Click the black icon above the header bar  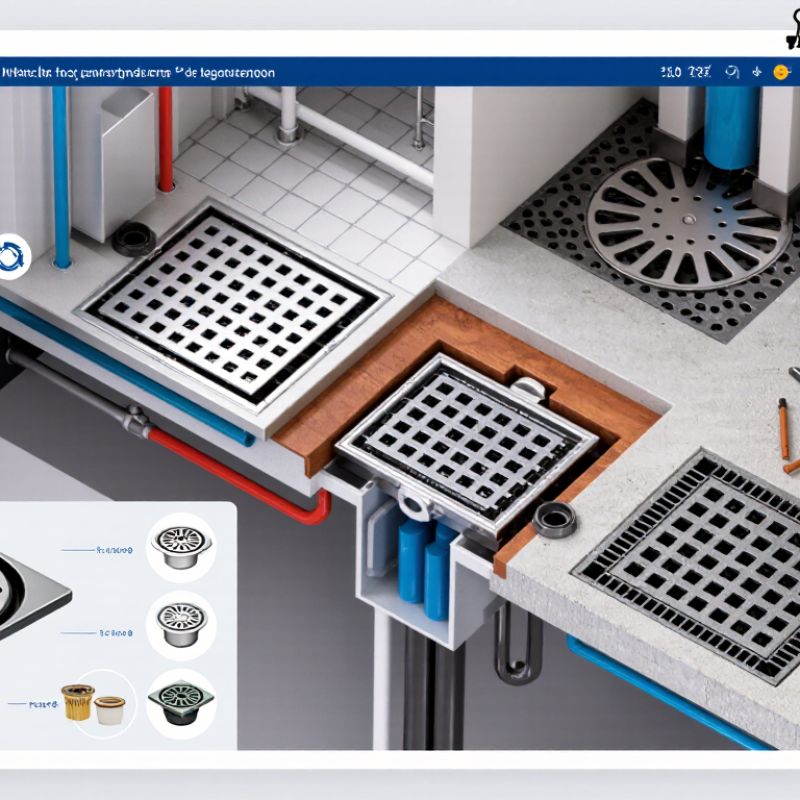click(x=792, y=32)
